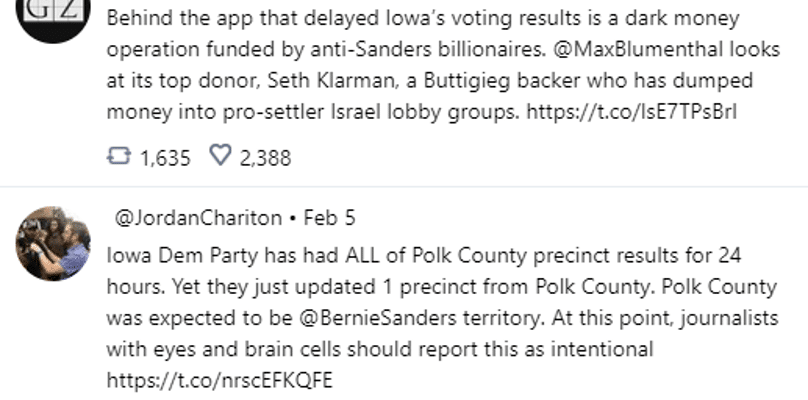
Task: Click the retweet icon under the Klarman tweet
Action: [119, 156]
